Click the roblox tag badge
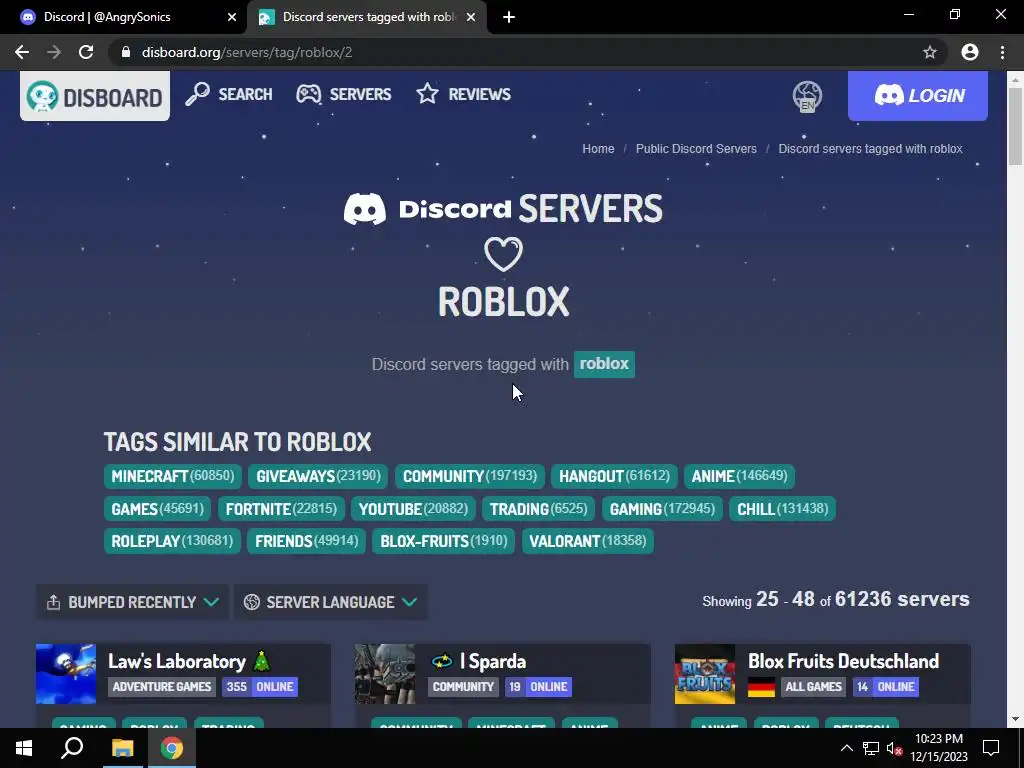1024x768 pixels. (604, 364)
